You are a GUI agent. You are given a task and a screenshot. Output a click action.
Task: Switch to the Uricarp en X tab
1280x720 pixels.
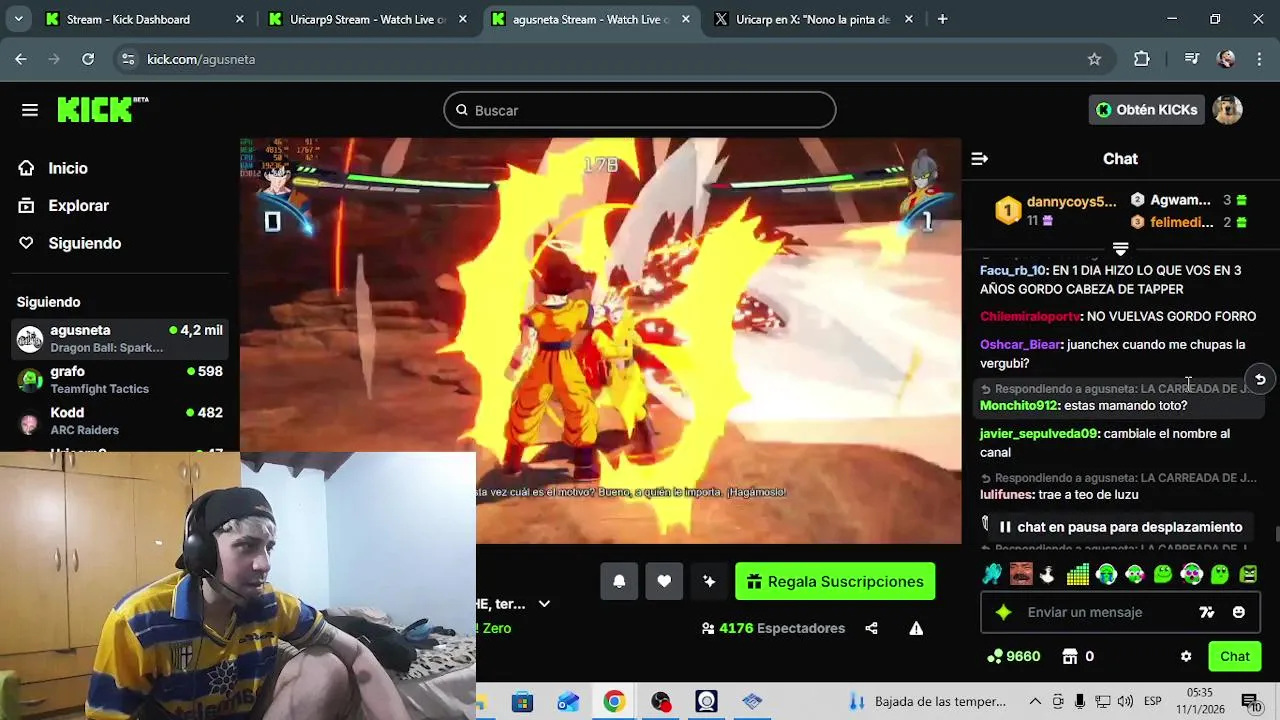pos(812,19)
